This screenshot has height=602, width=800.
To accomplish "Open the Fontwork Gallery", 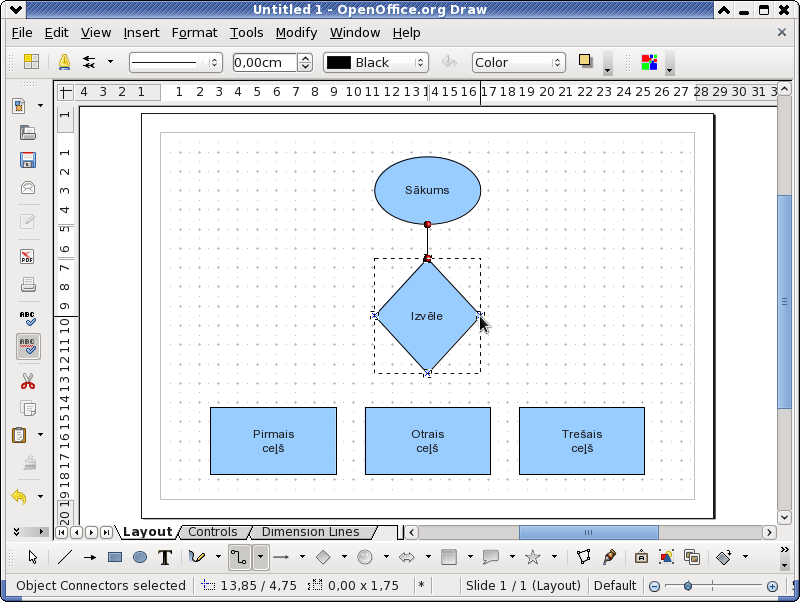I will [x=641, y=557].
